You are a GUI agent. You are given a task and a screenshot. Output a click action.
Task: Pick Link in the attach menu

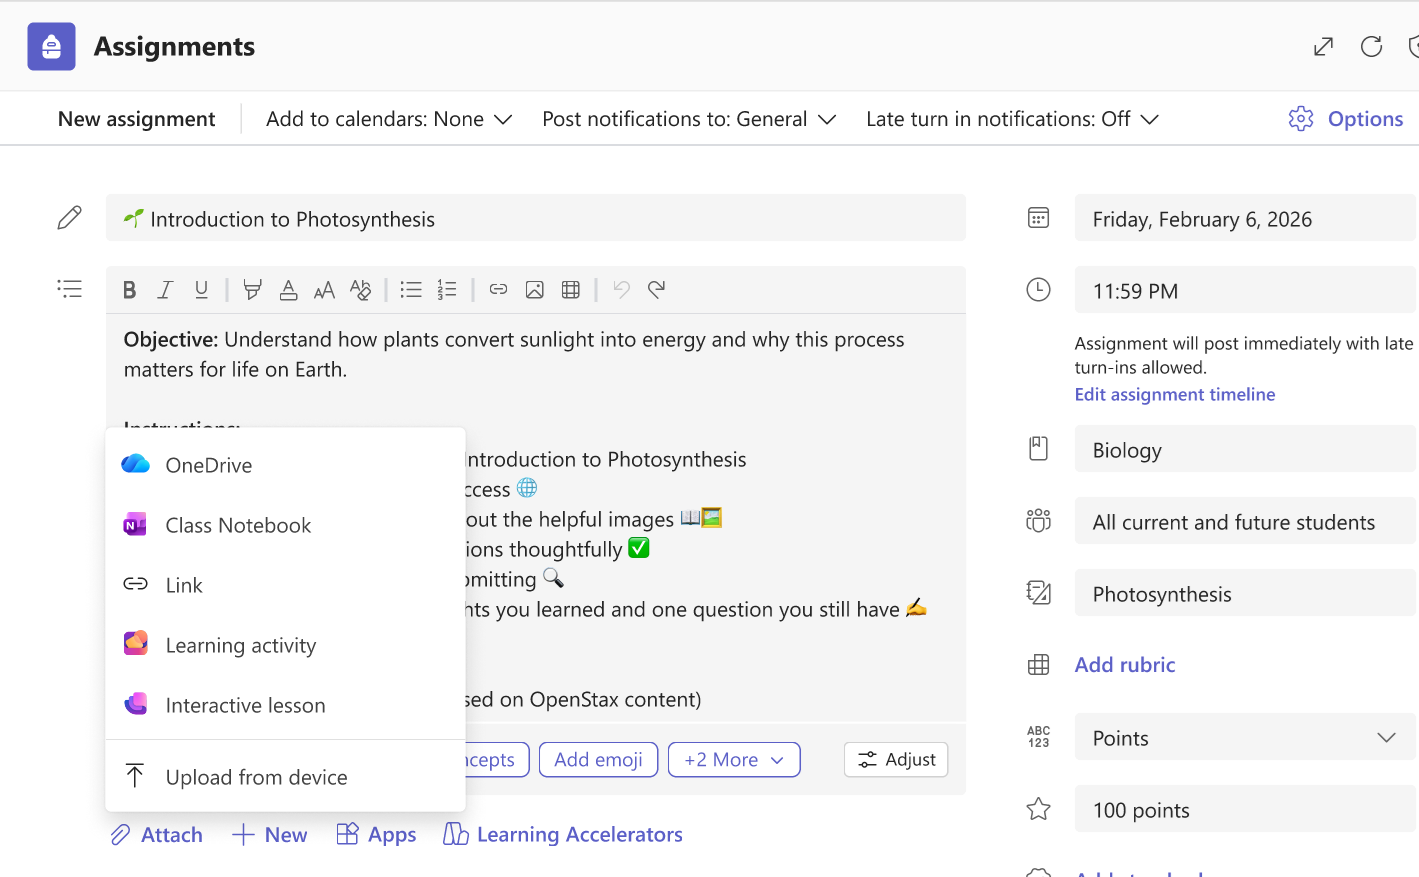coord(285,585)
